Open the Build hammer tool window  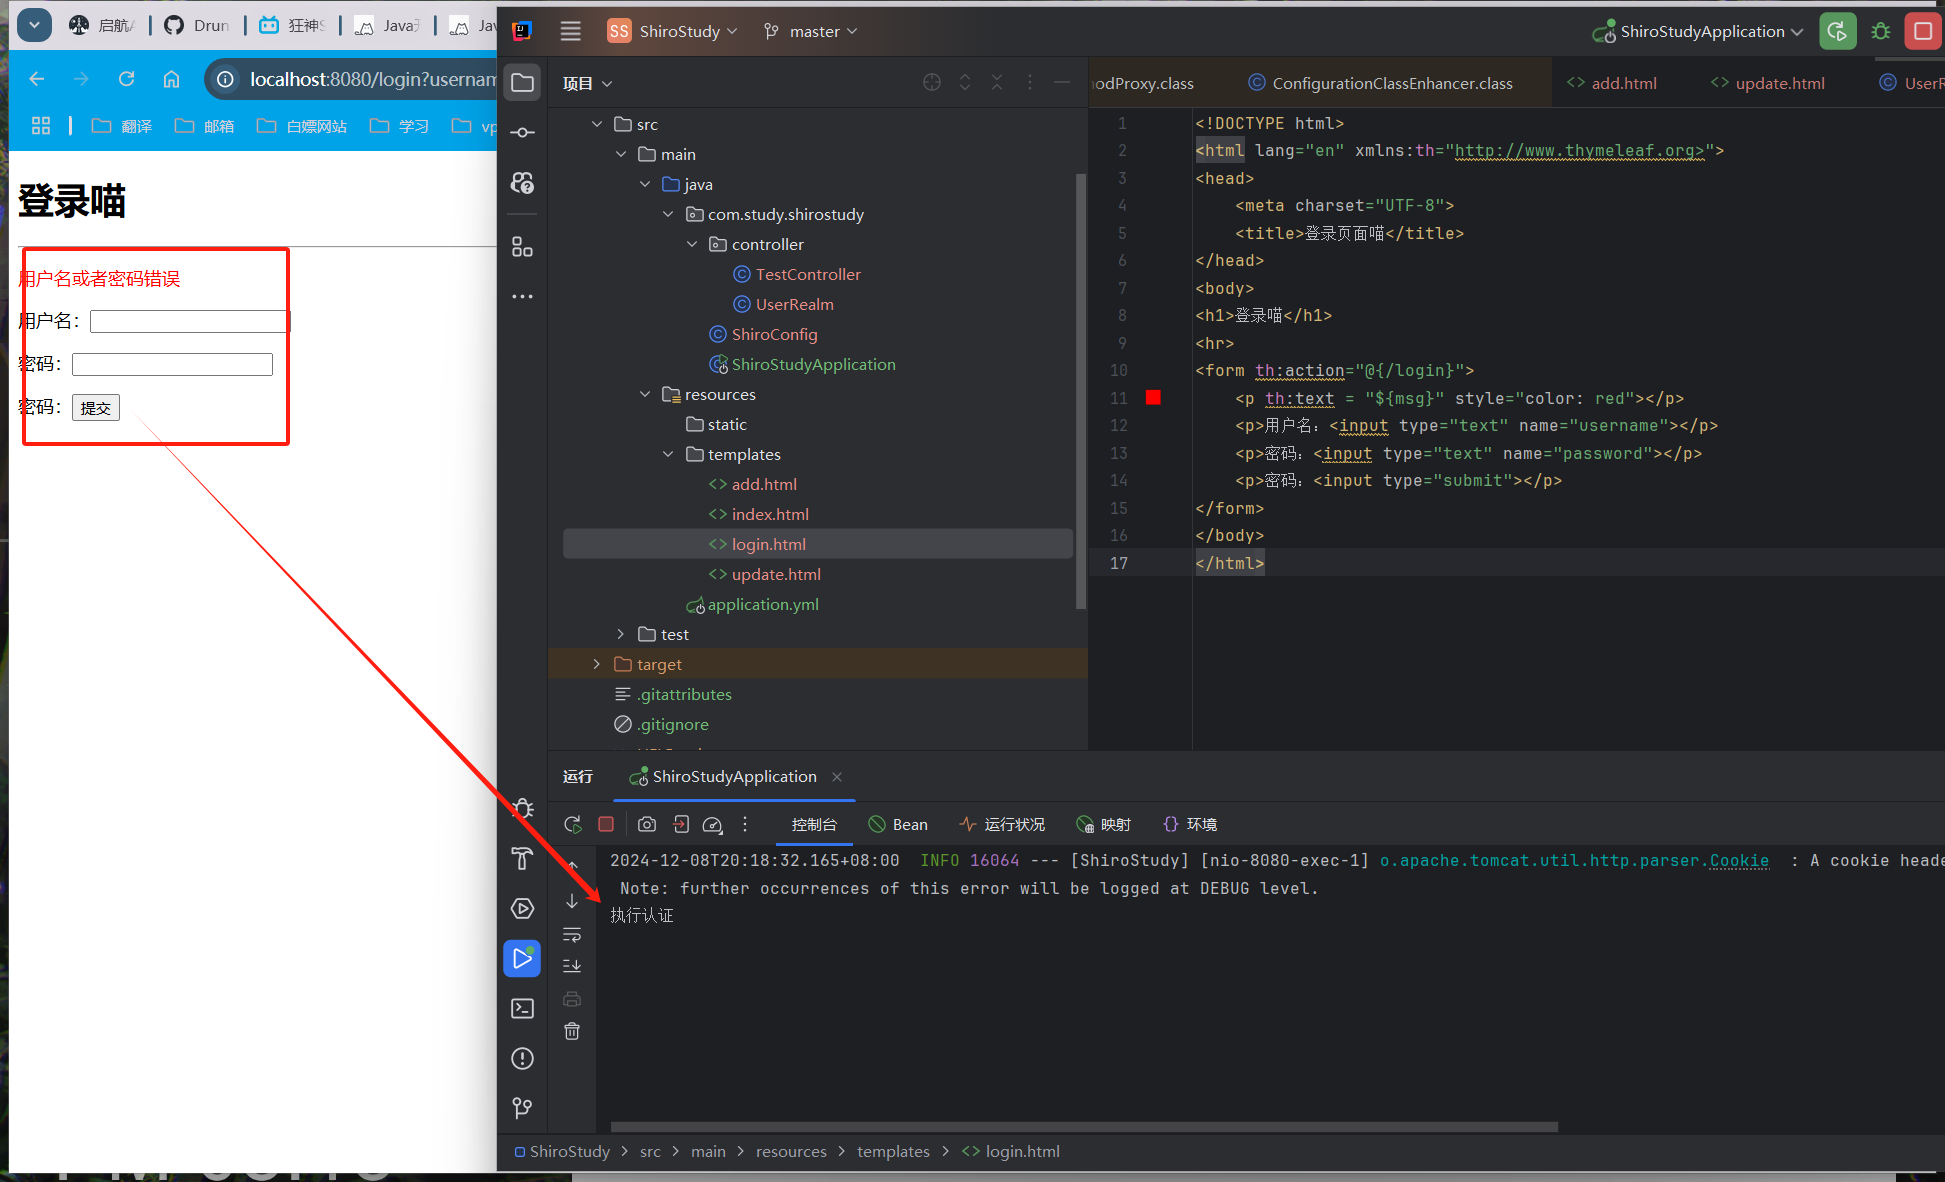tap(522, 858)
